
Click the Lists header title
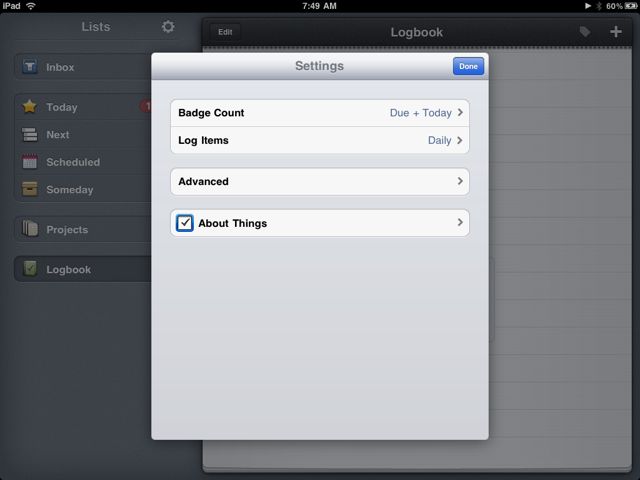tap(96, 27)
